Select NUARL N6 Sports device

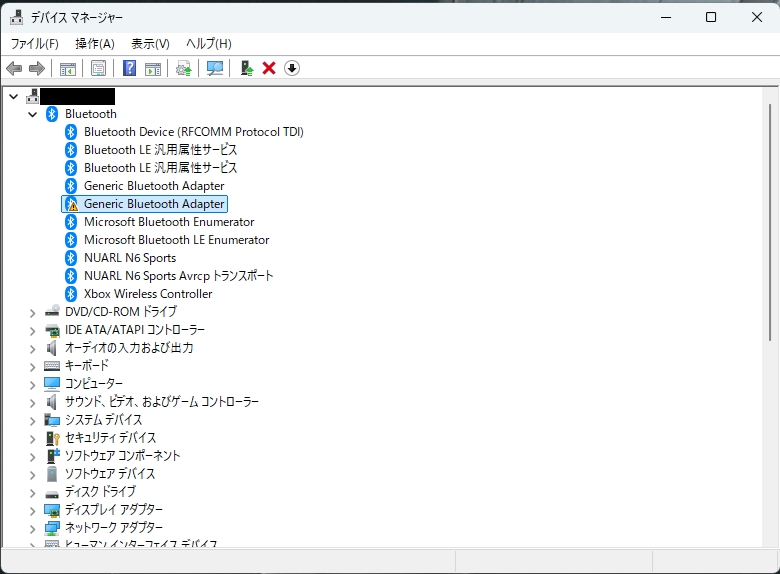pyautogui.click(x=130, y=258)
